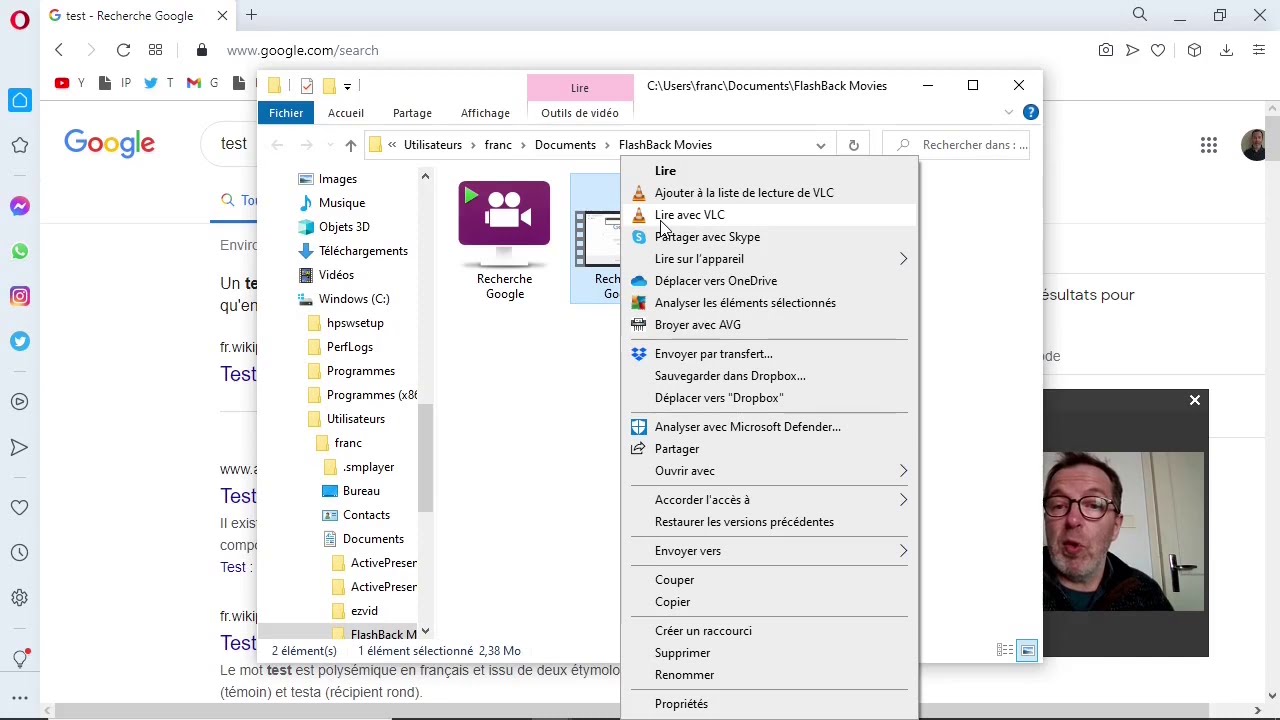Click franc in the address breadcrumb
Screen dimensions: 1280x720
498,145
